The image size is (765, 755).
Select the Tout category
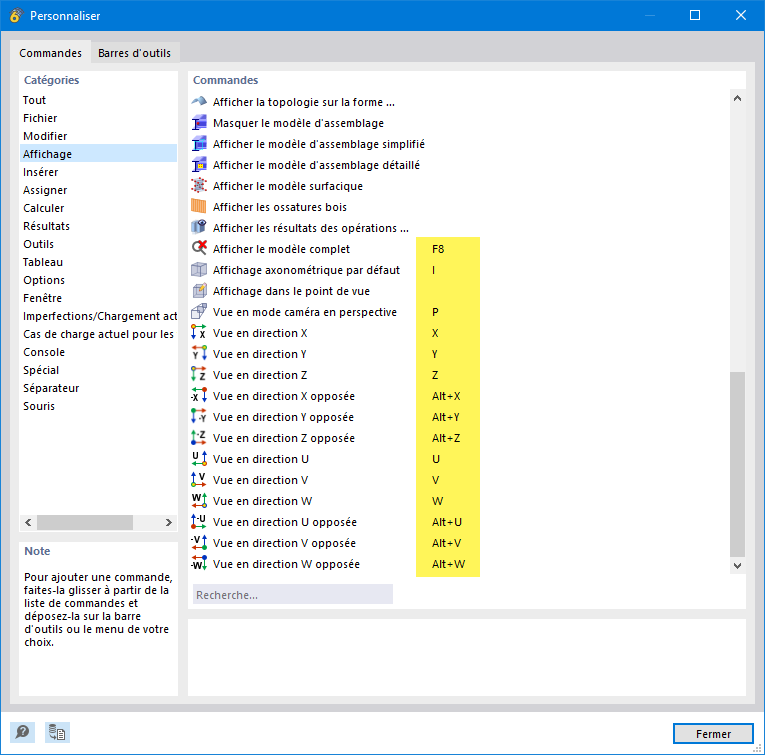click(98, 100)
